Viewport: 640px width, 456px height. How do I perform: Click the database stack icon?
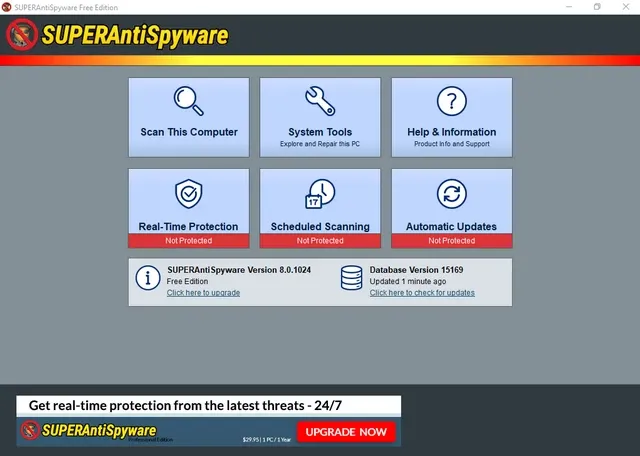coord(351,278)
